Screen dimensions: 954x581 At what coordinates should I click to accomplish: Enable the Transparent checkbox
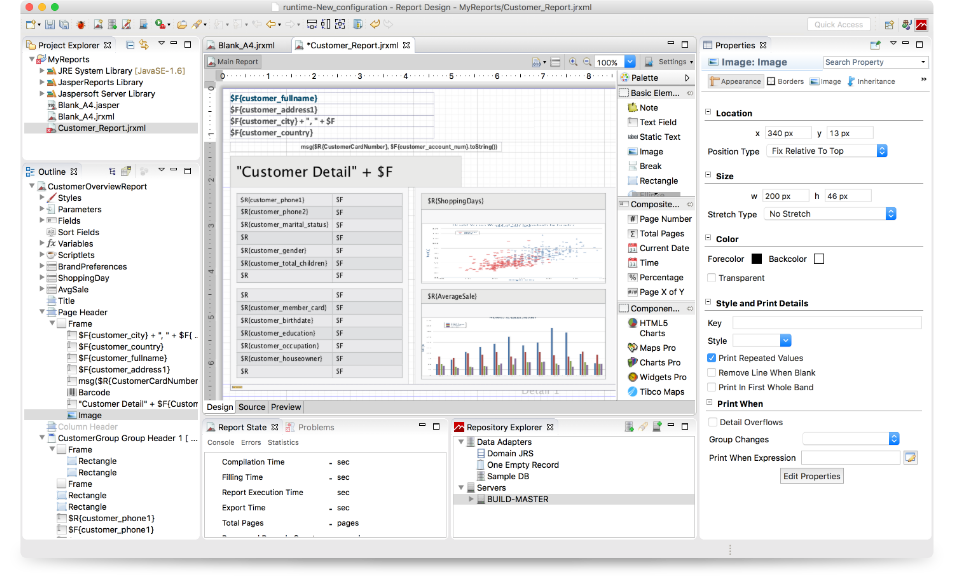pyautogui.click(x=711, y=278)
